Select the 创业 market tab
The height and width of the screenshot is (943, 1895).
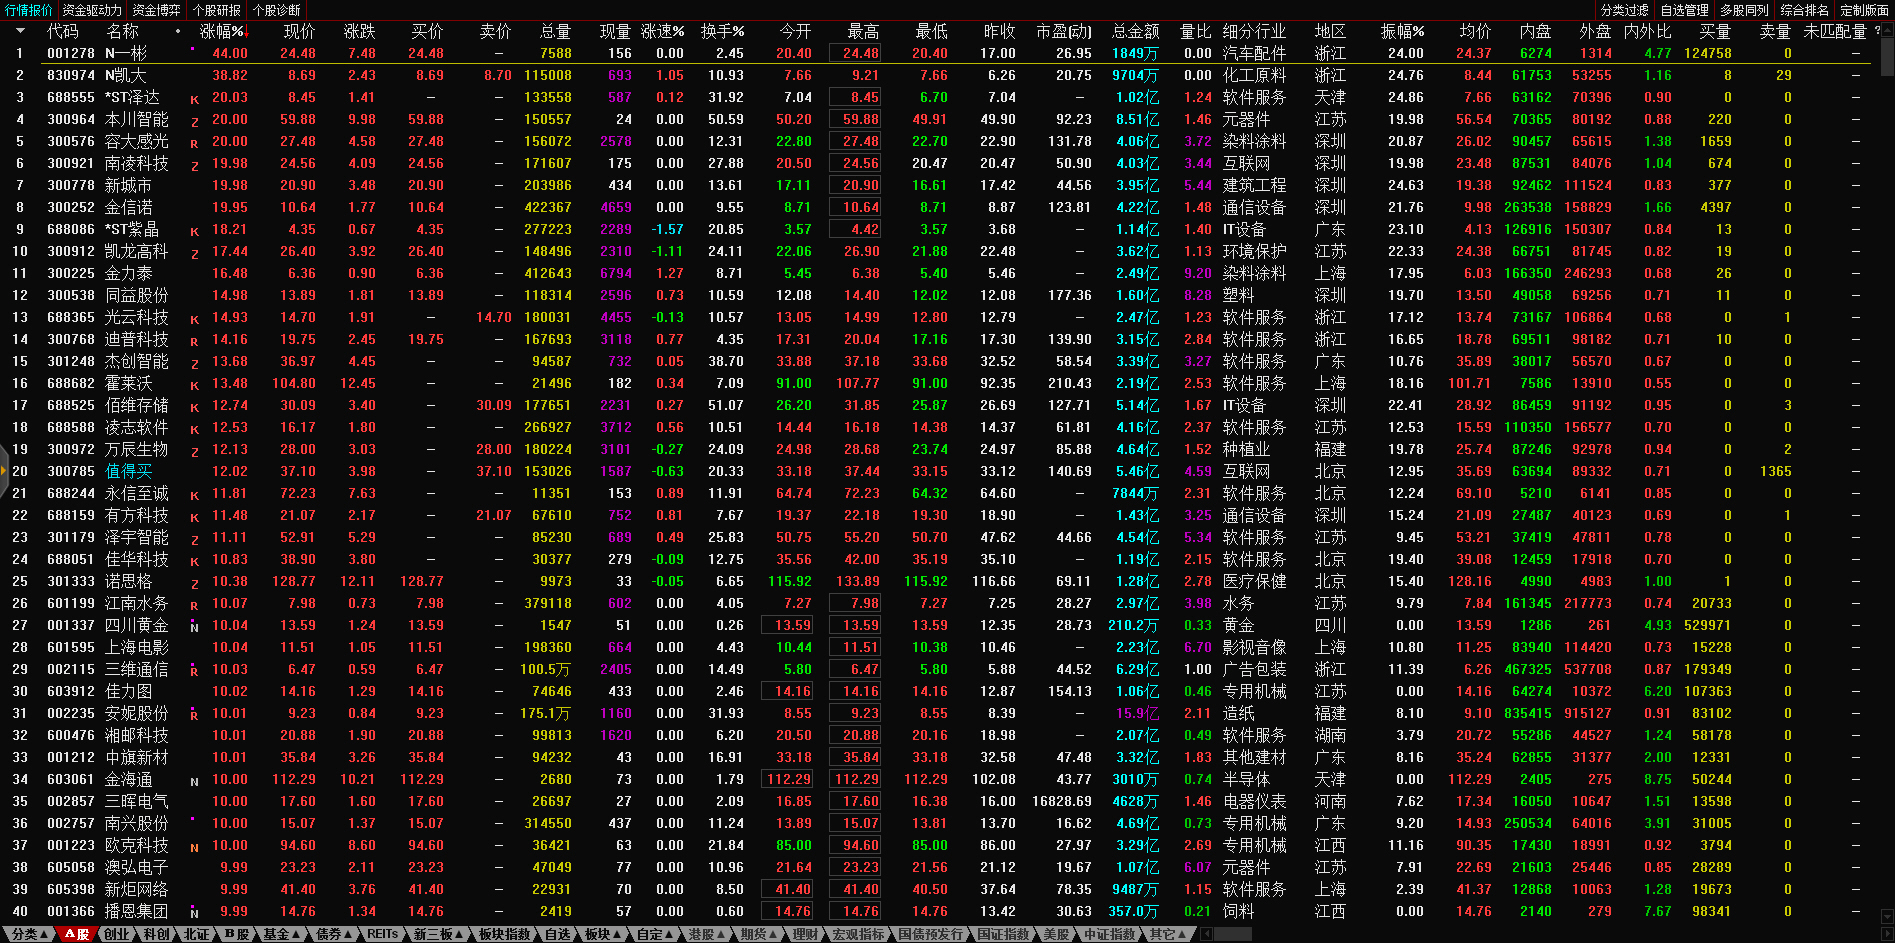point(117,934)
